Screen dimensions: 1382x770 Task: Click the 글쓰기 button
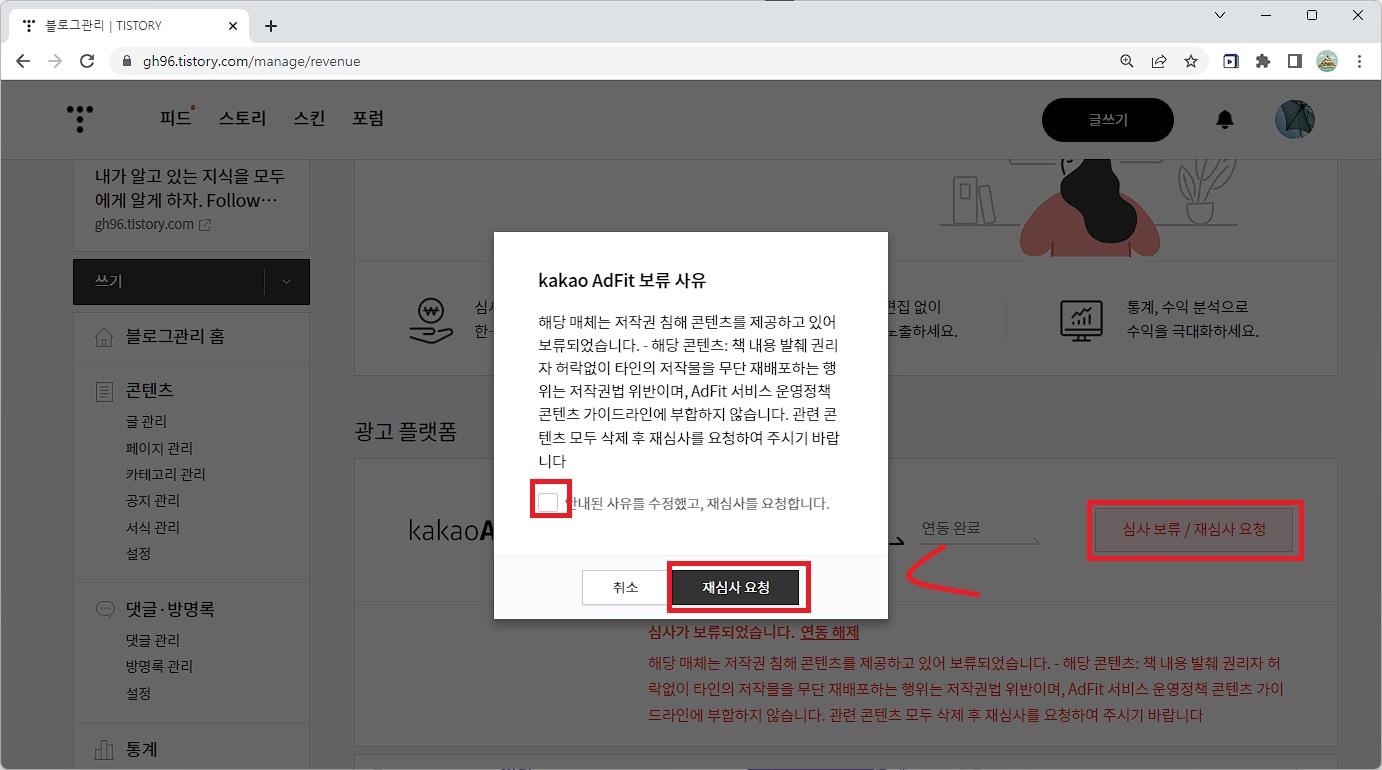click(x=1108, y=120)
